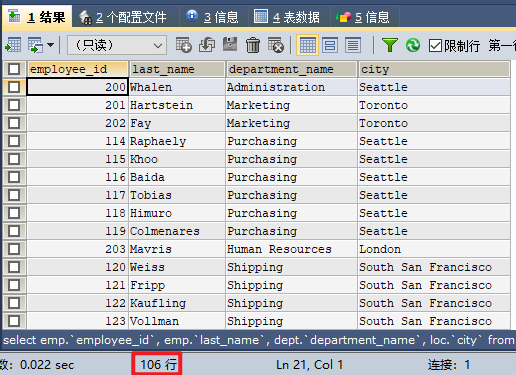Check the row checkbox for Whalen
This screenshot has height=375, width=516.
click(14, 87)
